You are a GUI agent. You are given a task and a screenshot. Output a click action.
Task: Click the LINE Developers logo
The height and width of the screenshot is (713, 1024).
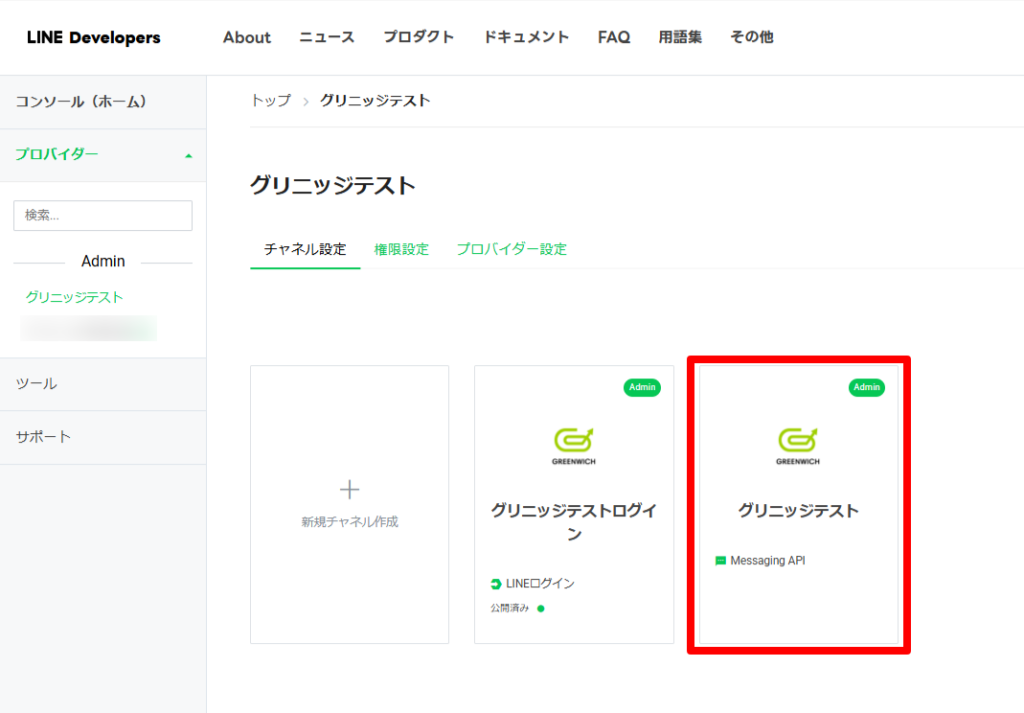tap(93, 38)
